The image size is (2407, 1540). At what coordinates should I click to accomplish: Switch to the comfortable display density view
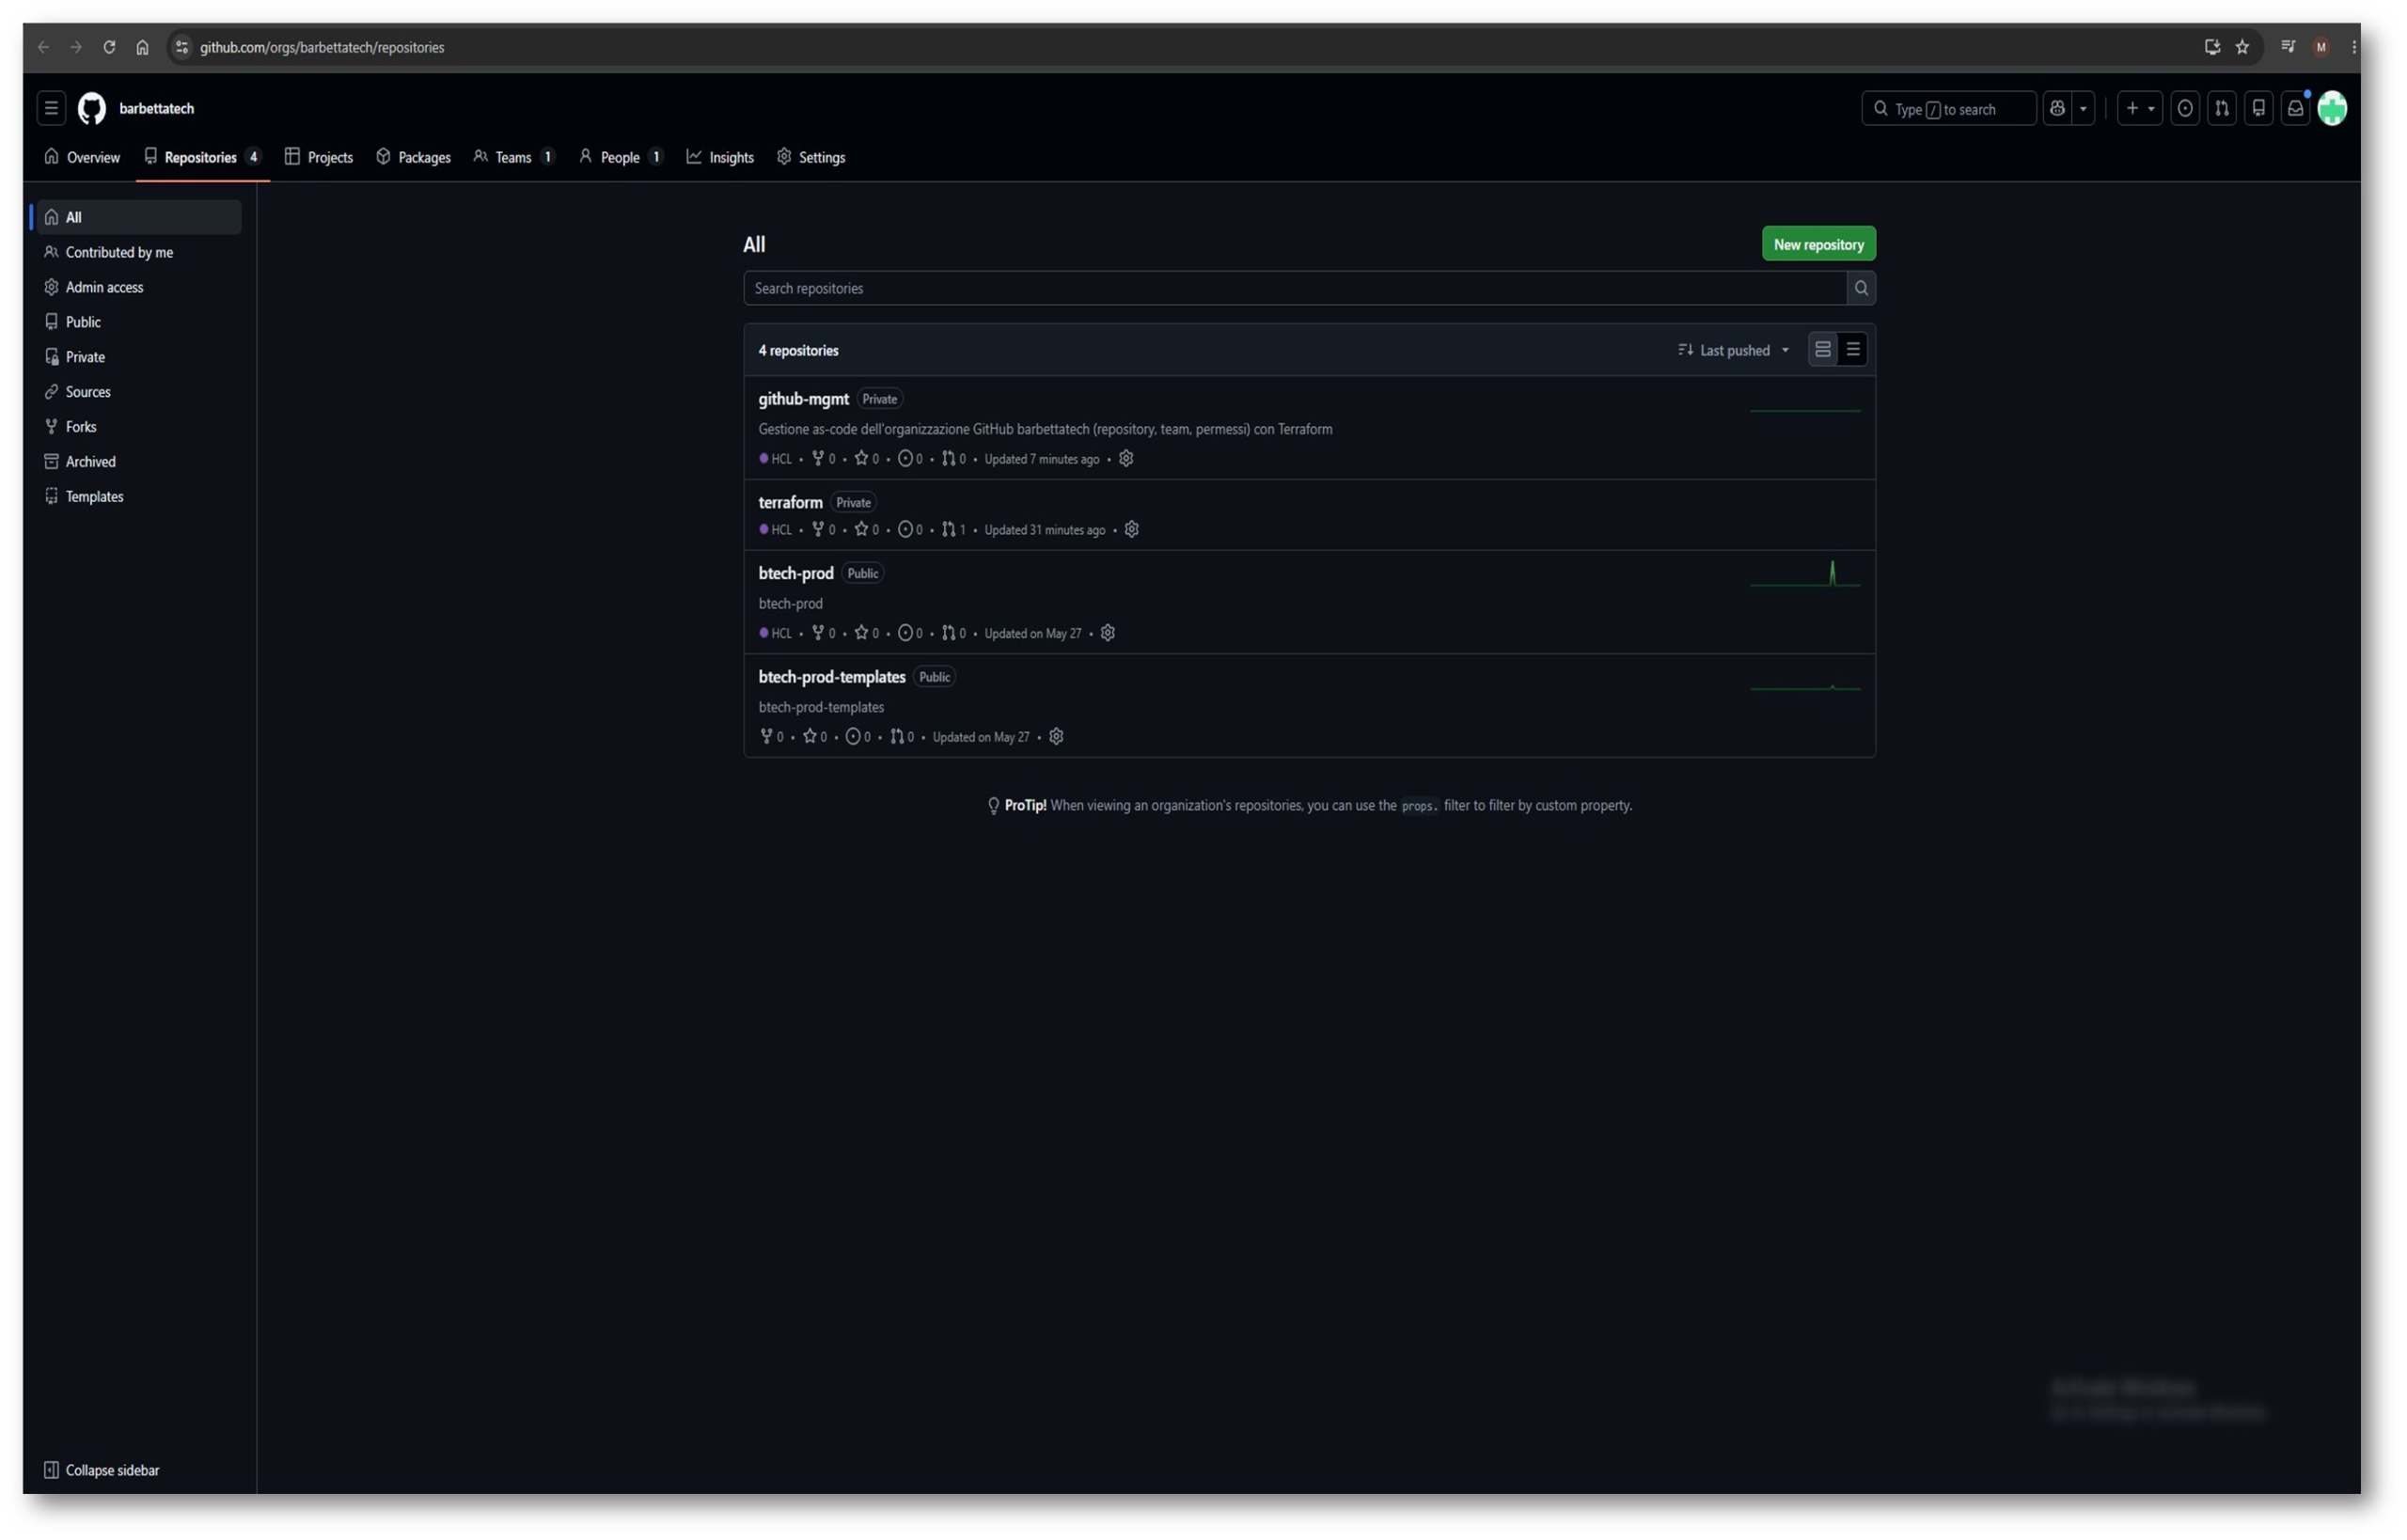tap(1823, 349)
